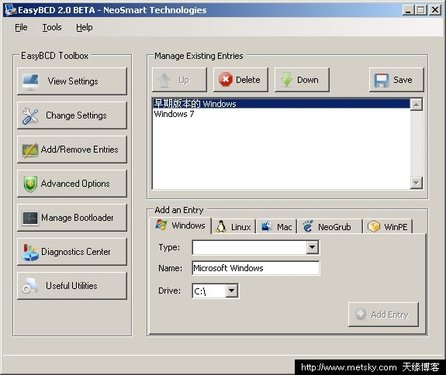The width and height of the screenshot is (446, 375).
Task: Switch to the Linux tab label
Action: tap(241, 227)
